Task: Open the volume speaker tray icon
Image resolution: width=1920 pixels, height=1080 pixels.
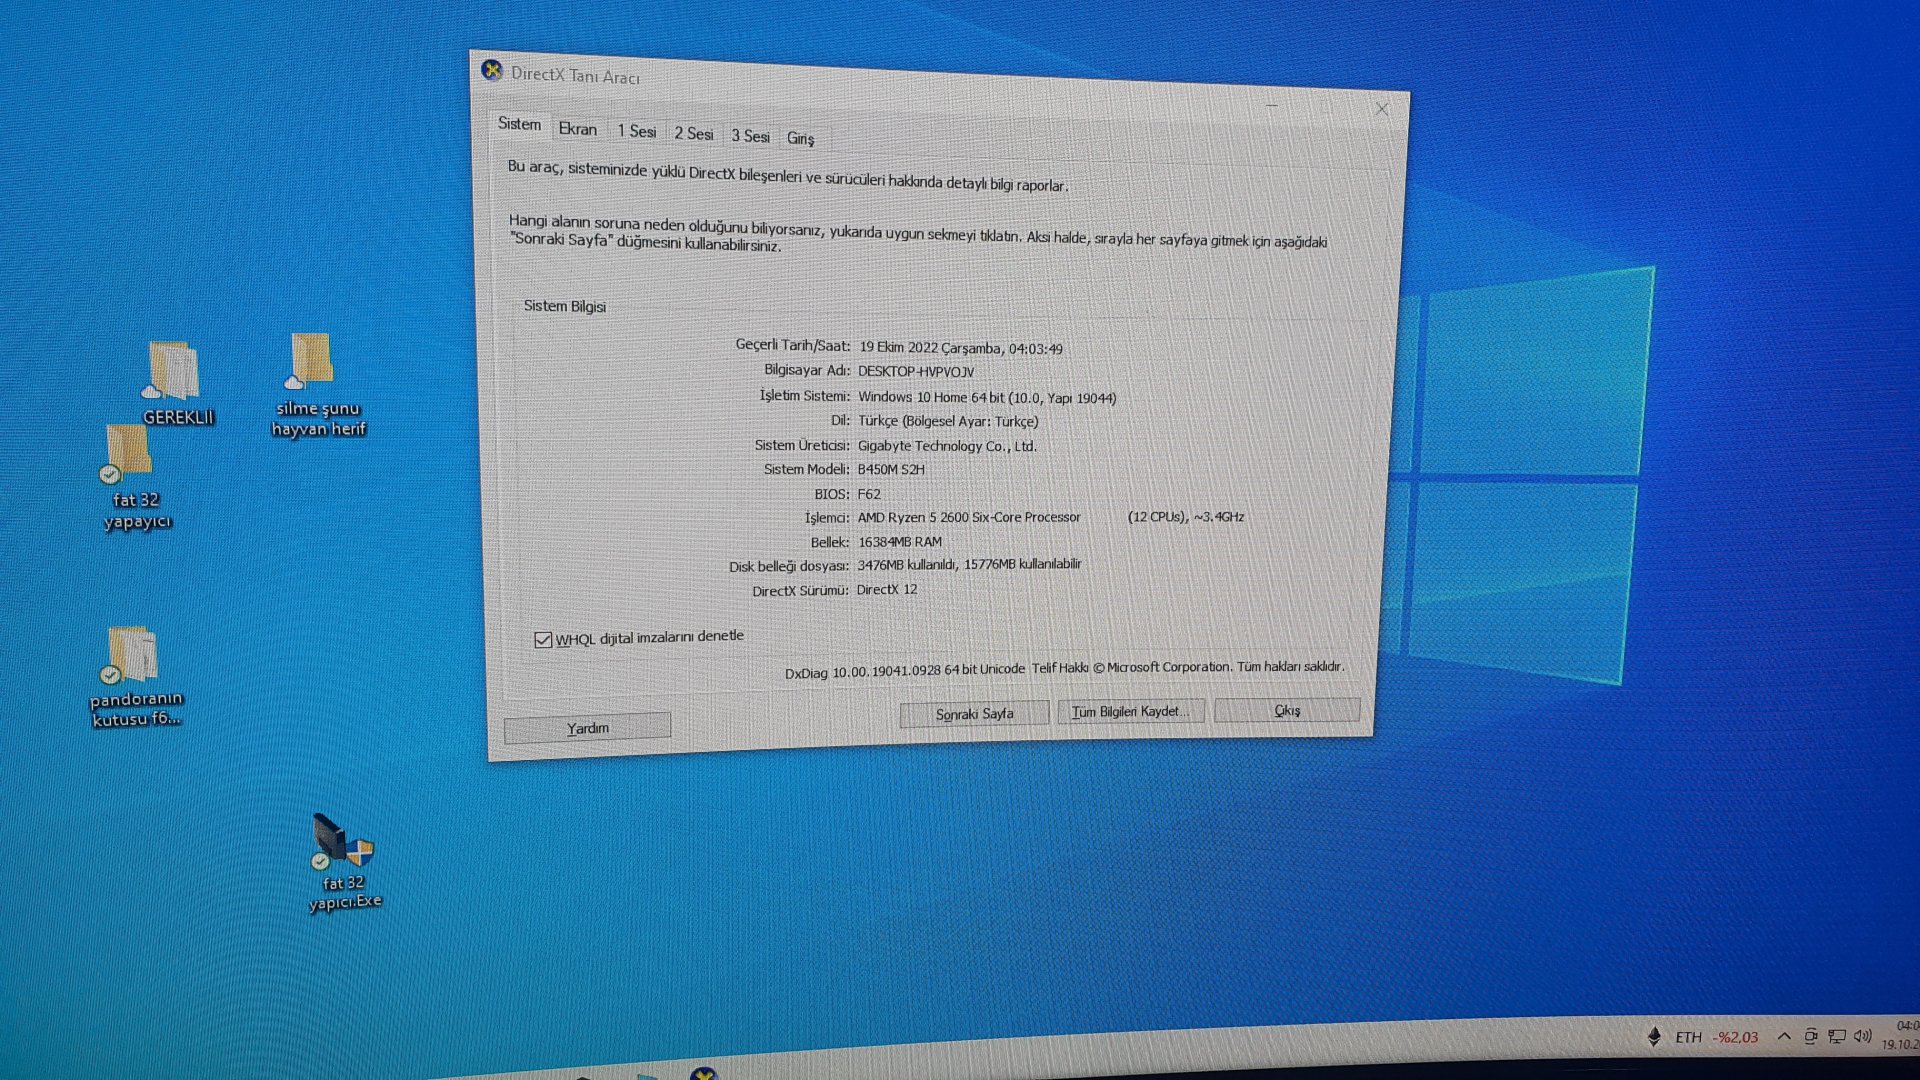Action: (1862, 1036)
